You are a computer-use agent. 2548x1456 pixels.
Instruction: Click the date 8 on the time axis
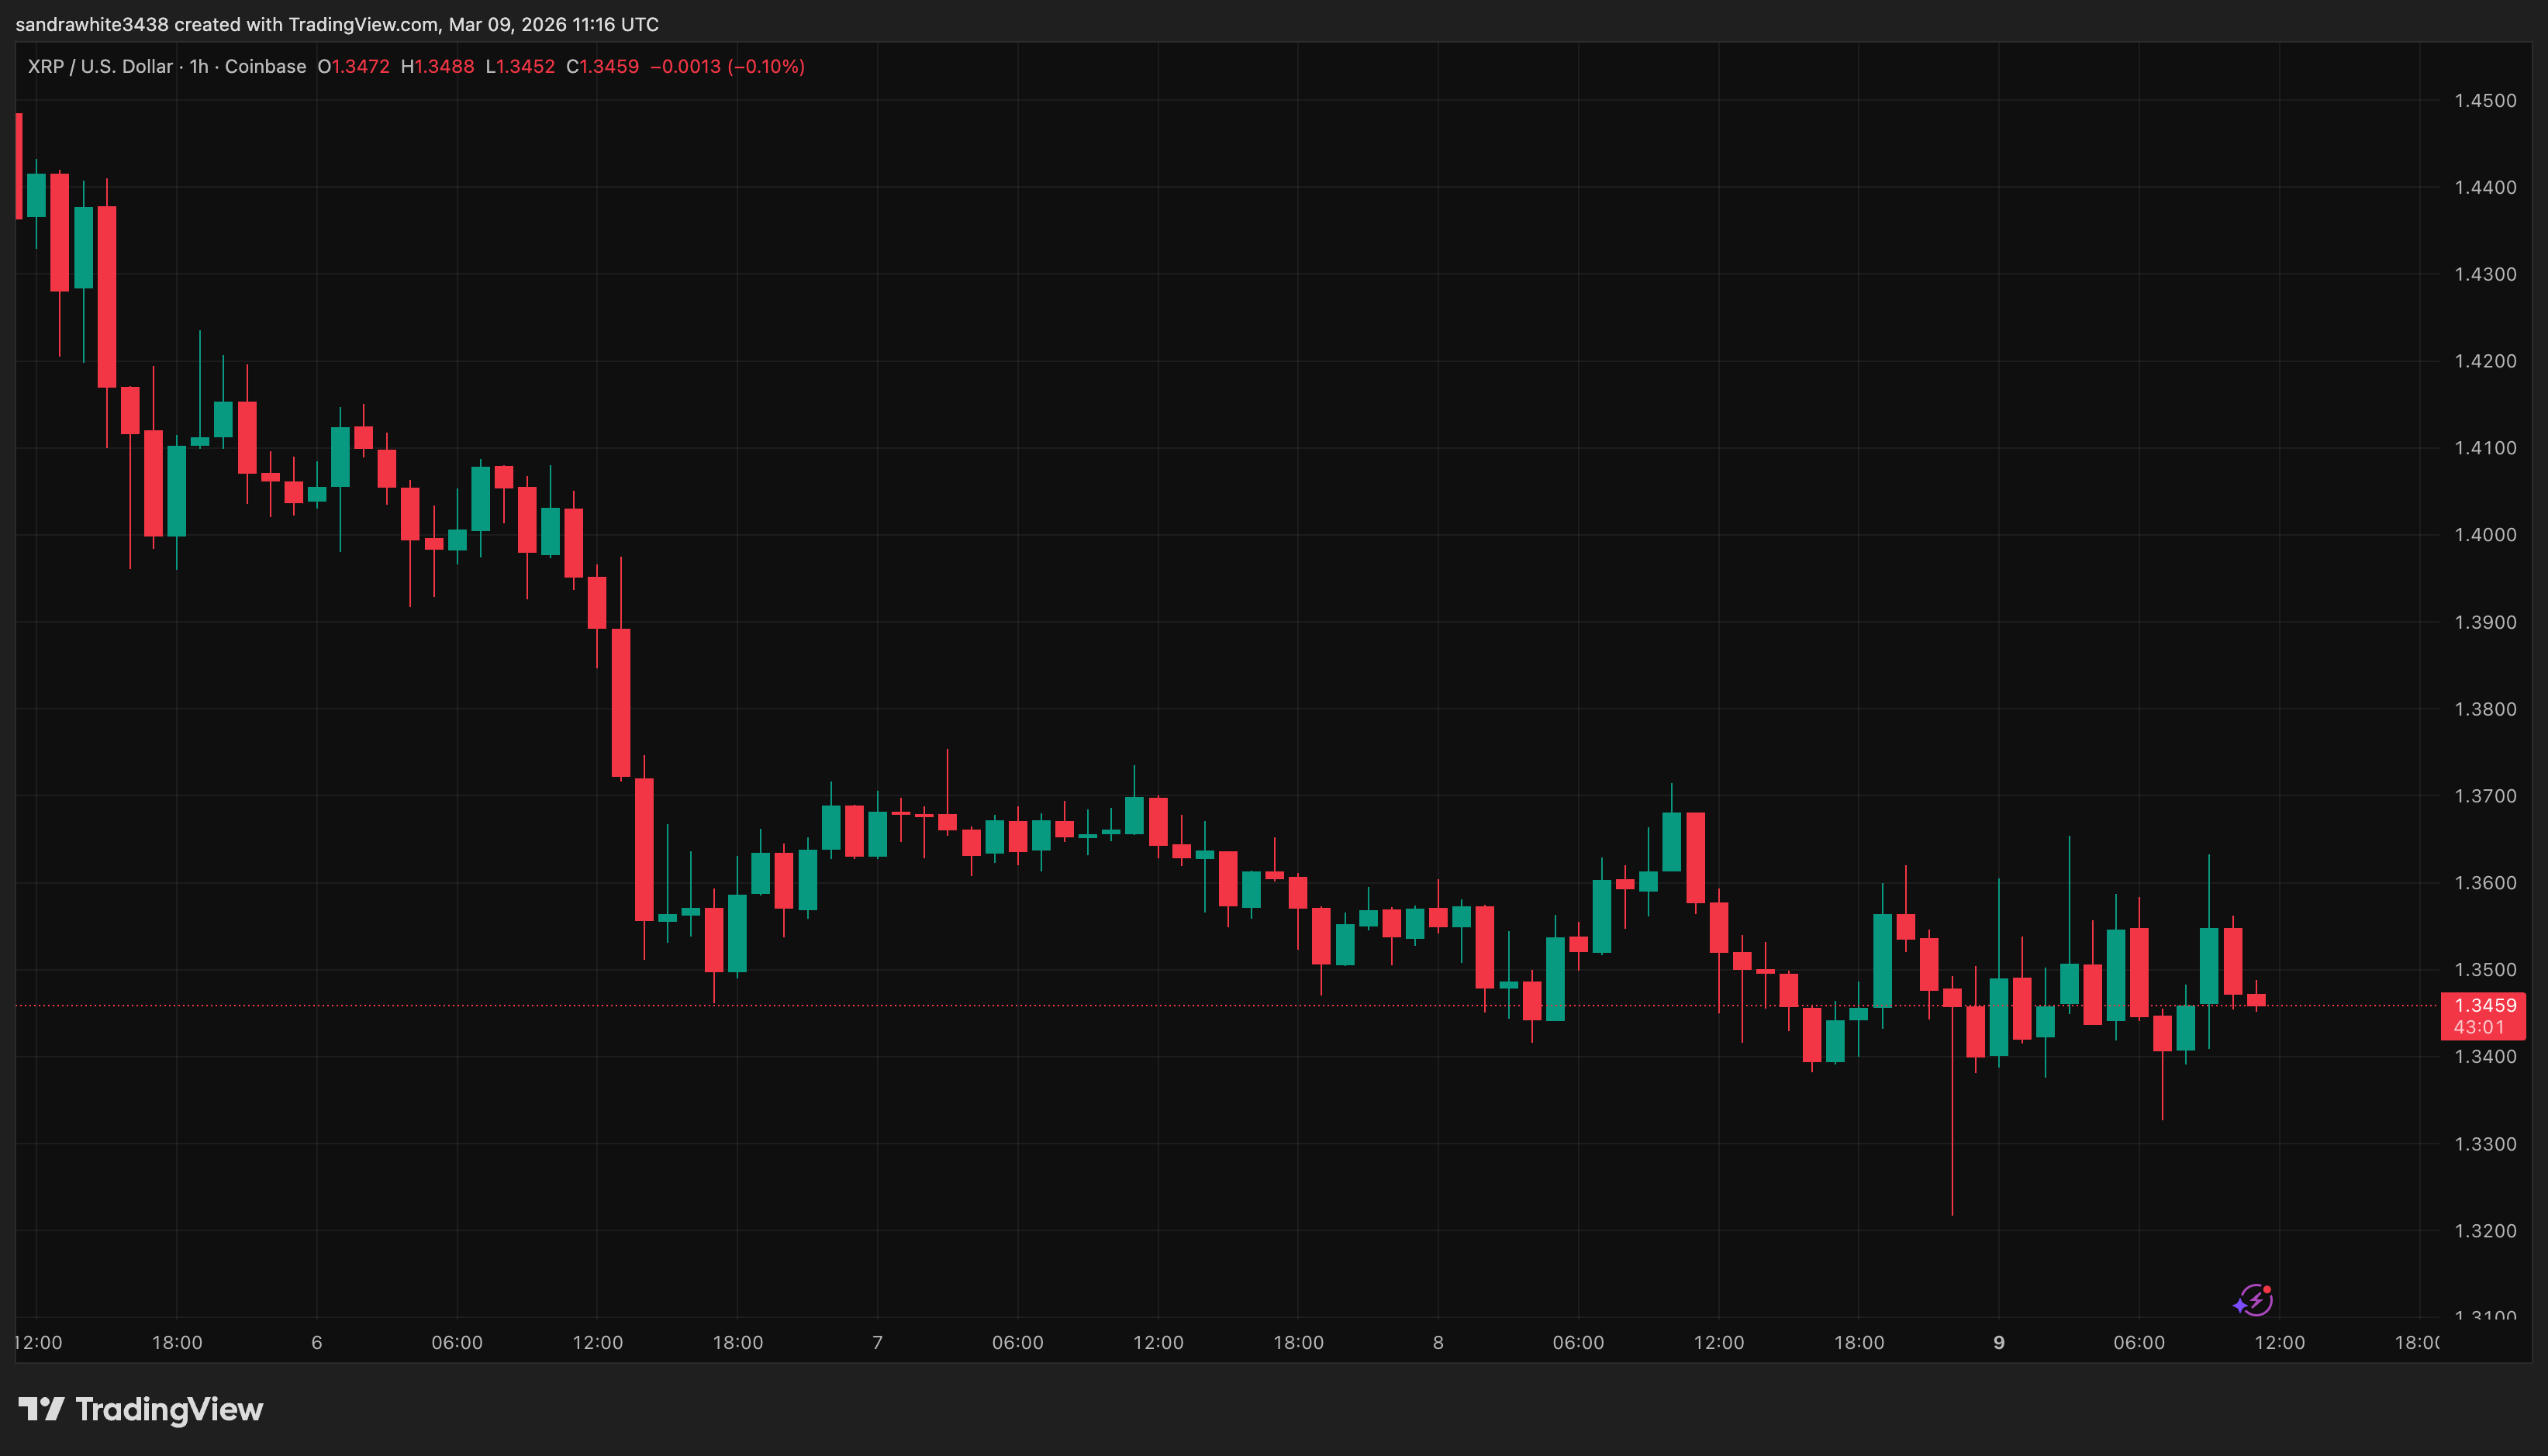click(x=1438, y=1343)
